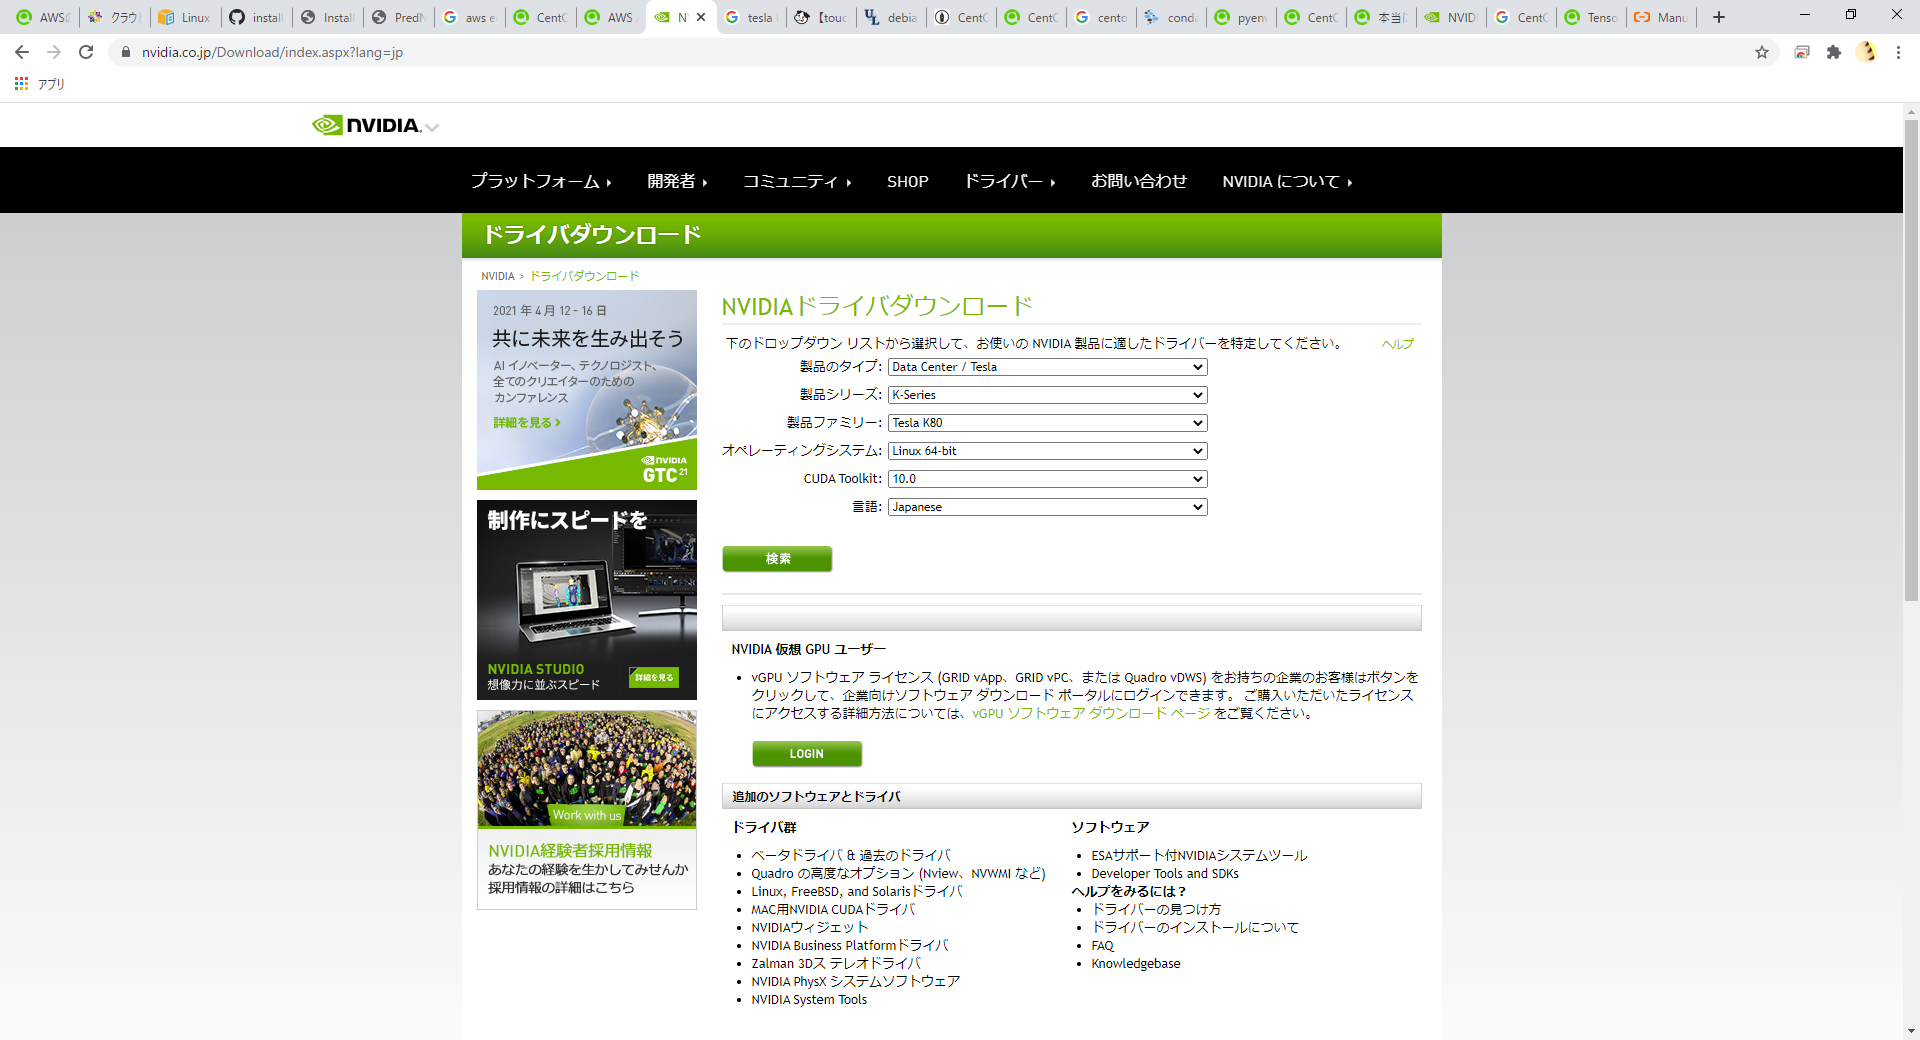The height and width of the screenshot is (1040, 1920).
Task: Open the FAQ link
Action: pos(1102,945)
